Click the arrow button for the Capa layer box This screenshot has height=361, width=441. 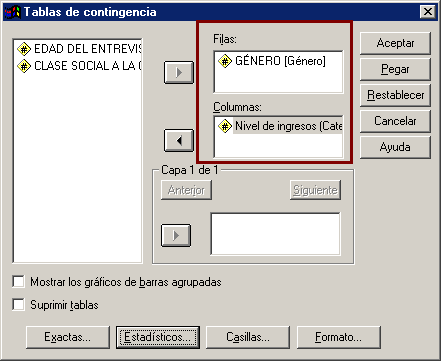click(176, 236)
